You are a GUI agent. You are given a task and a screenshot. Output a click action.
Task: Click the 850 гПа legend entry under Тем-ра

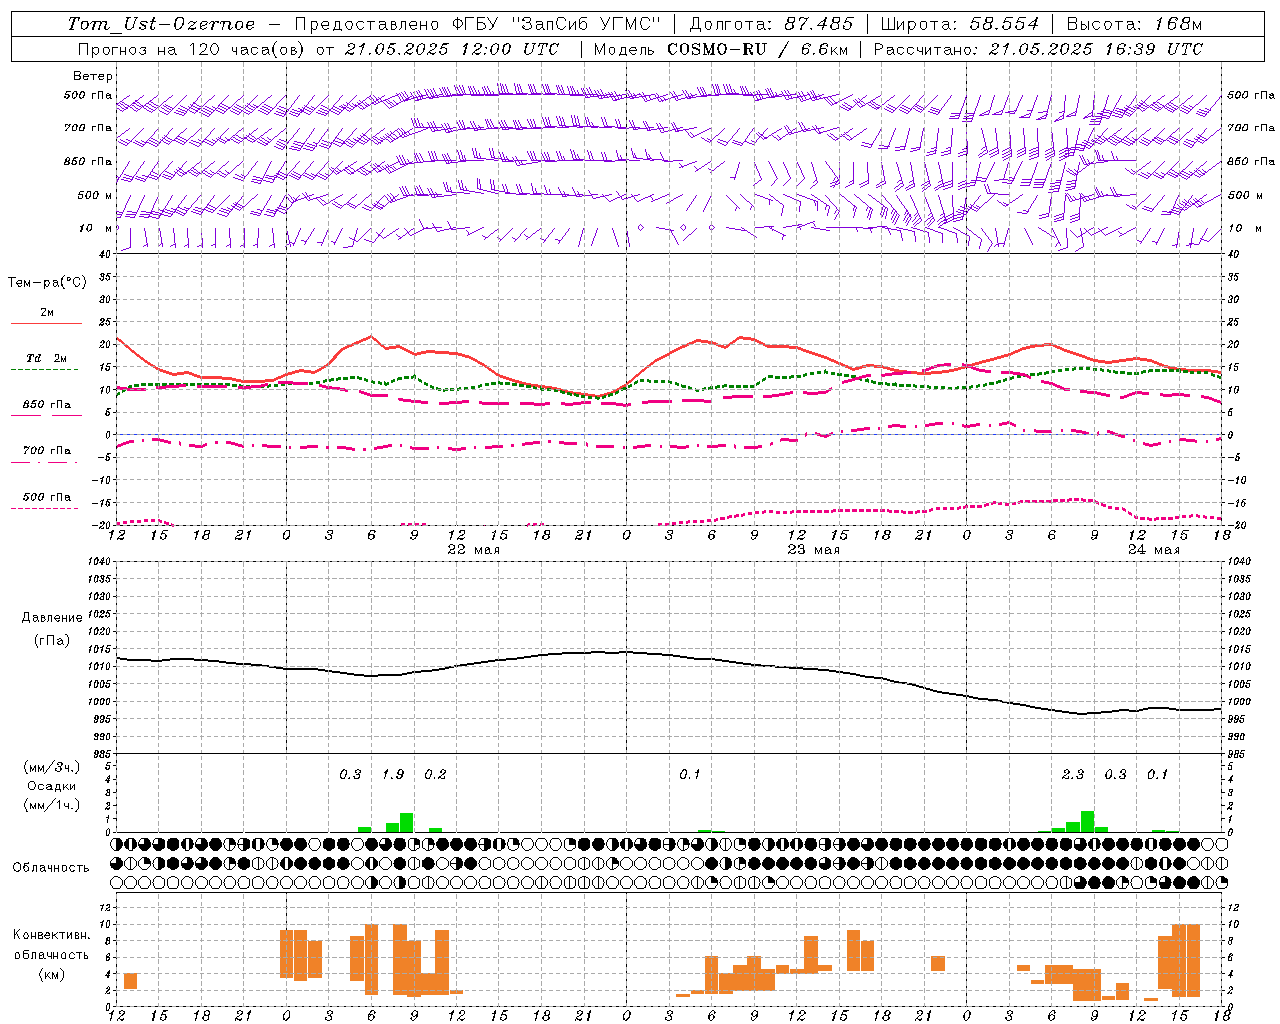47,405
